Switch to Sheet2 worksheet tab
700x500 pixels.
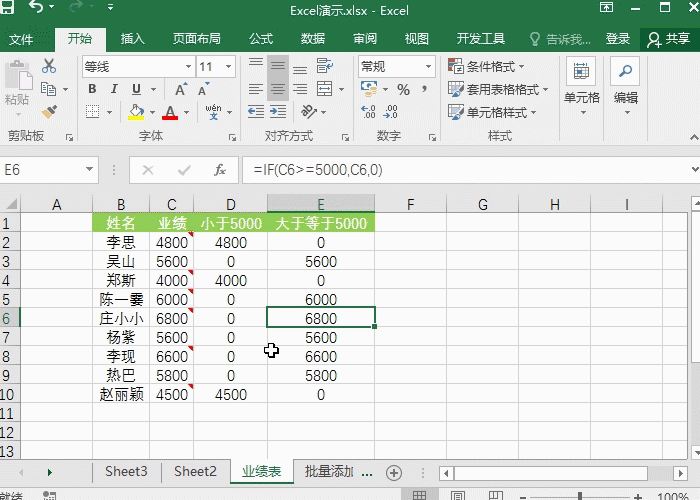pyautogui.click(x=195, y=471)
